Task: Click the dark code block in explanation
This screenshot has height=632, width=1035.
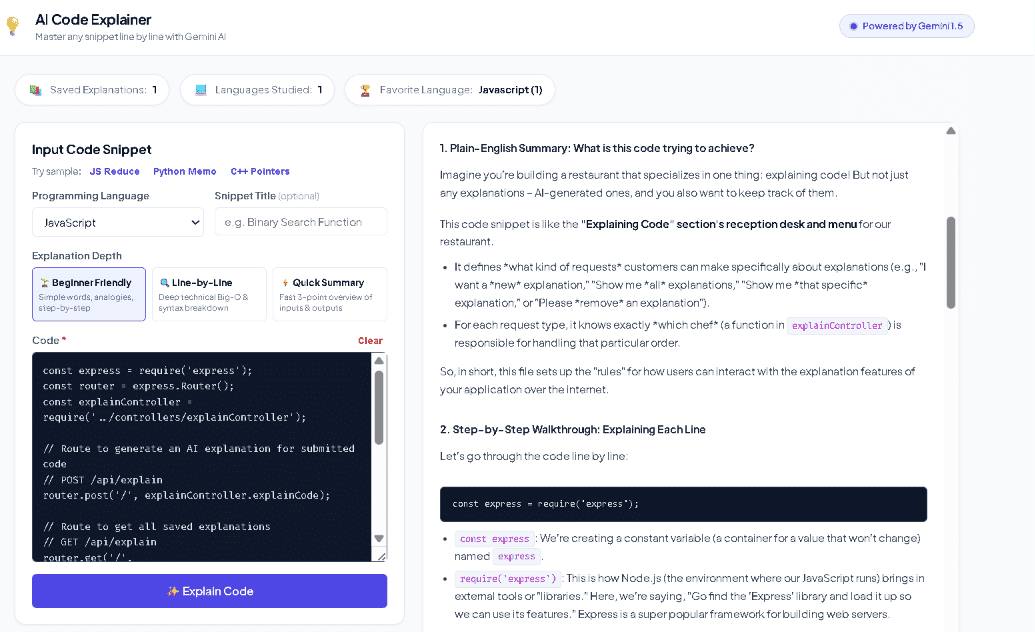Action: tap(683, 504)
